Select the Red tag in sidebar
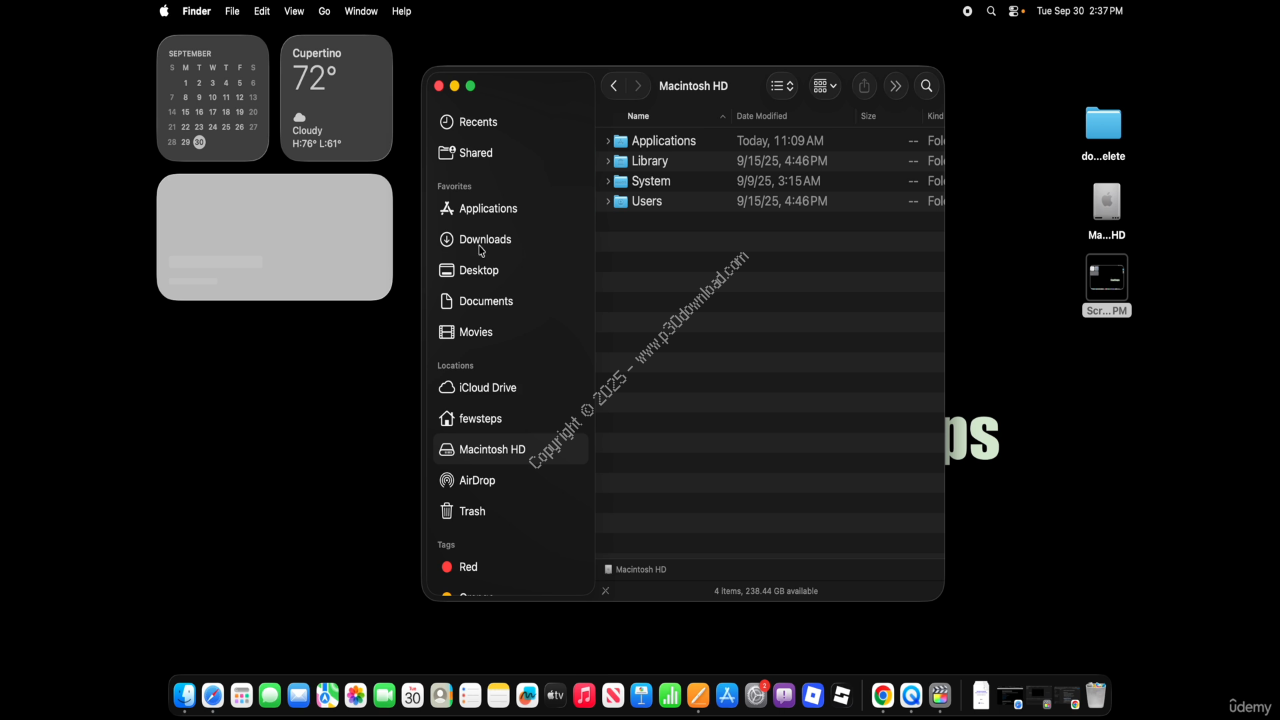 (x=467, y=567)
